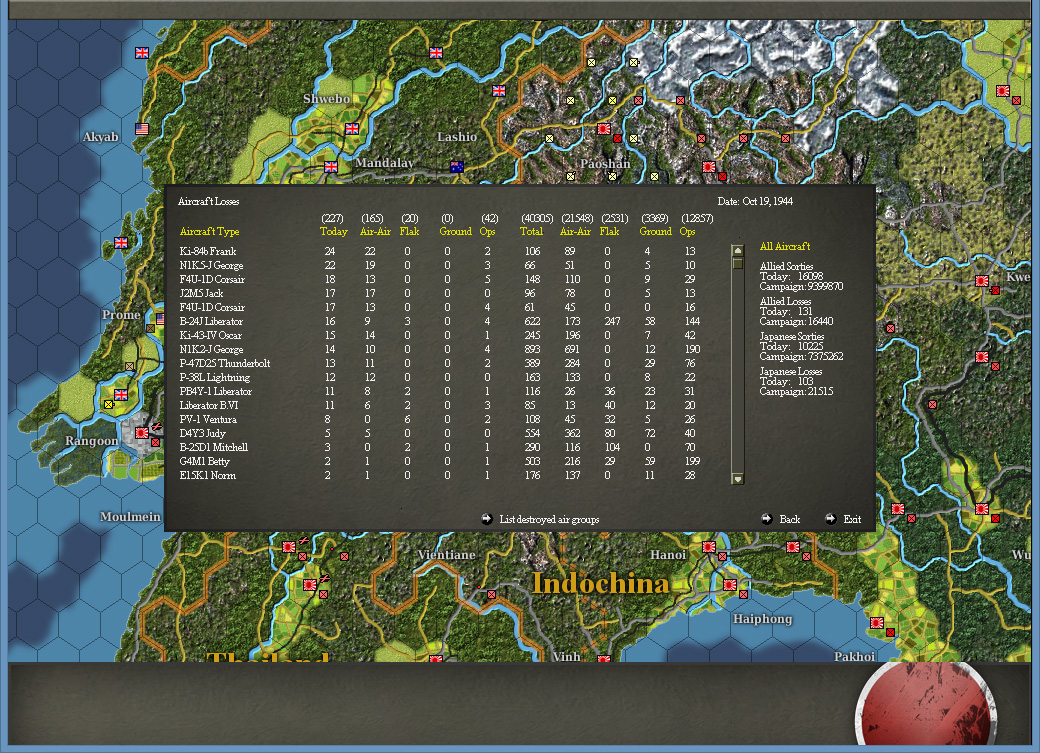The image size is (1040, 753).
Task: Exit the Aircraft Losses screen
Action: click(x=852, y=519)
